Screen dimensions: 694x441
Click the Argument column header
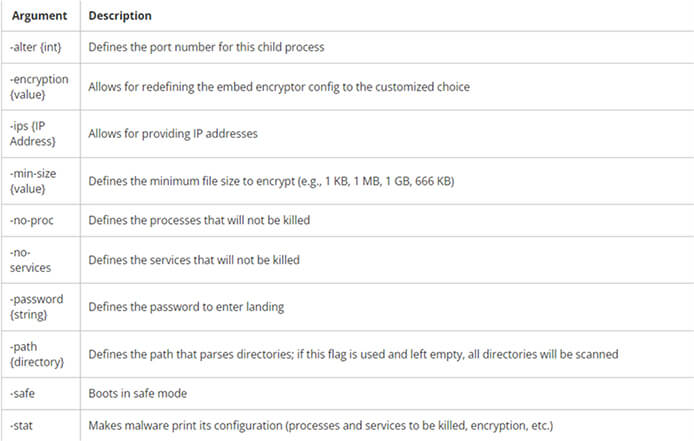click(39, 15)
